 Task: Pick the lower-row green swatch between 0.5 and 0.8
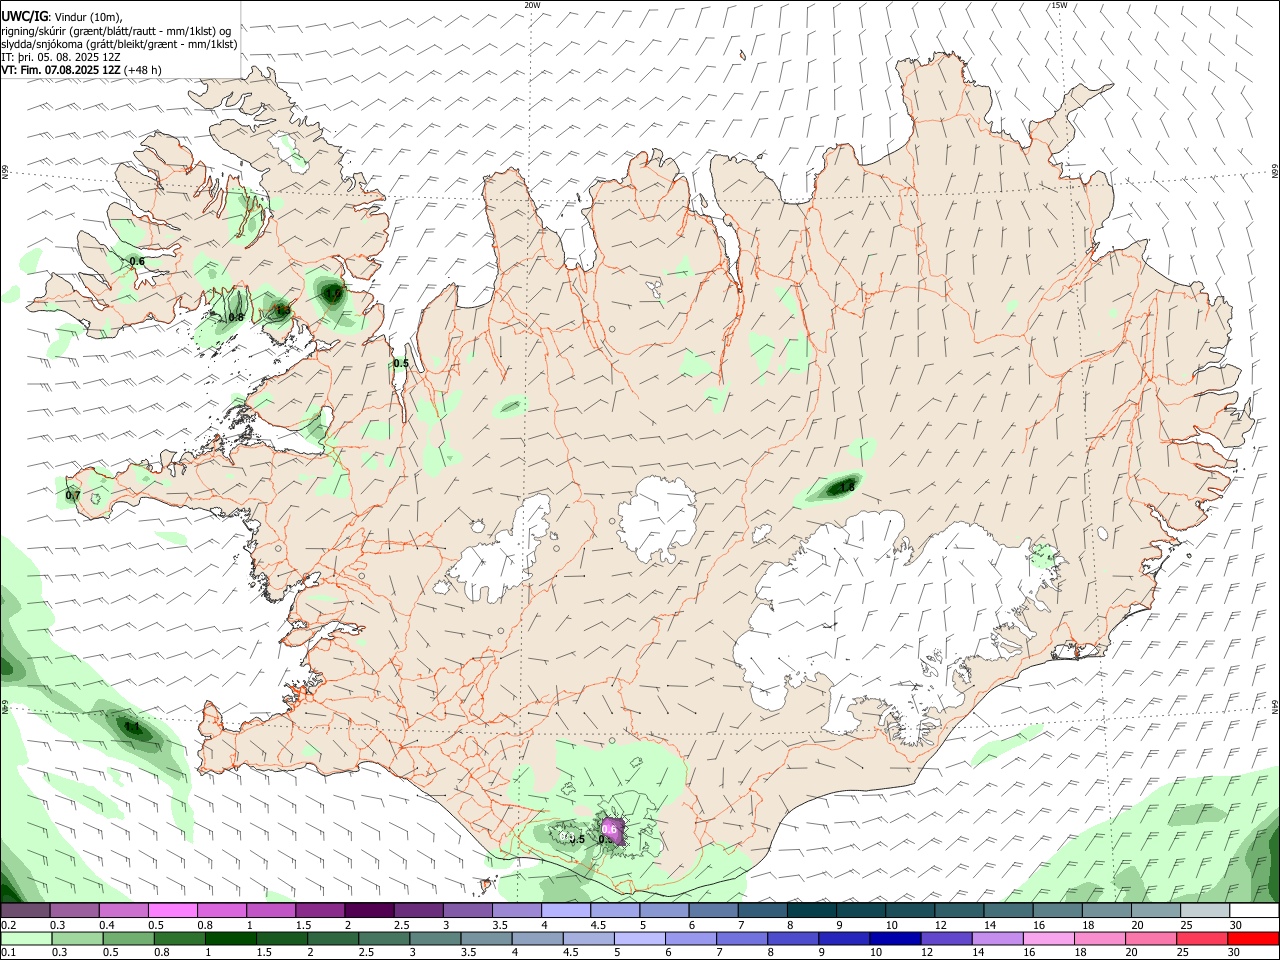click(x=128, y=939)
